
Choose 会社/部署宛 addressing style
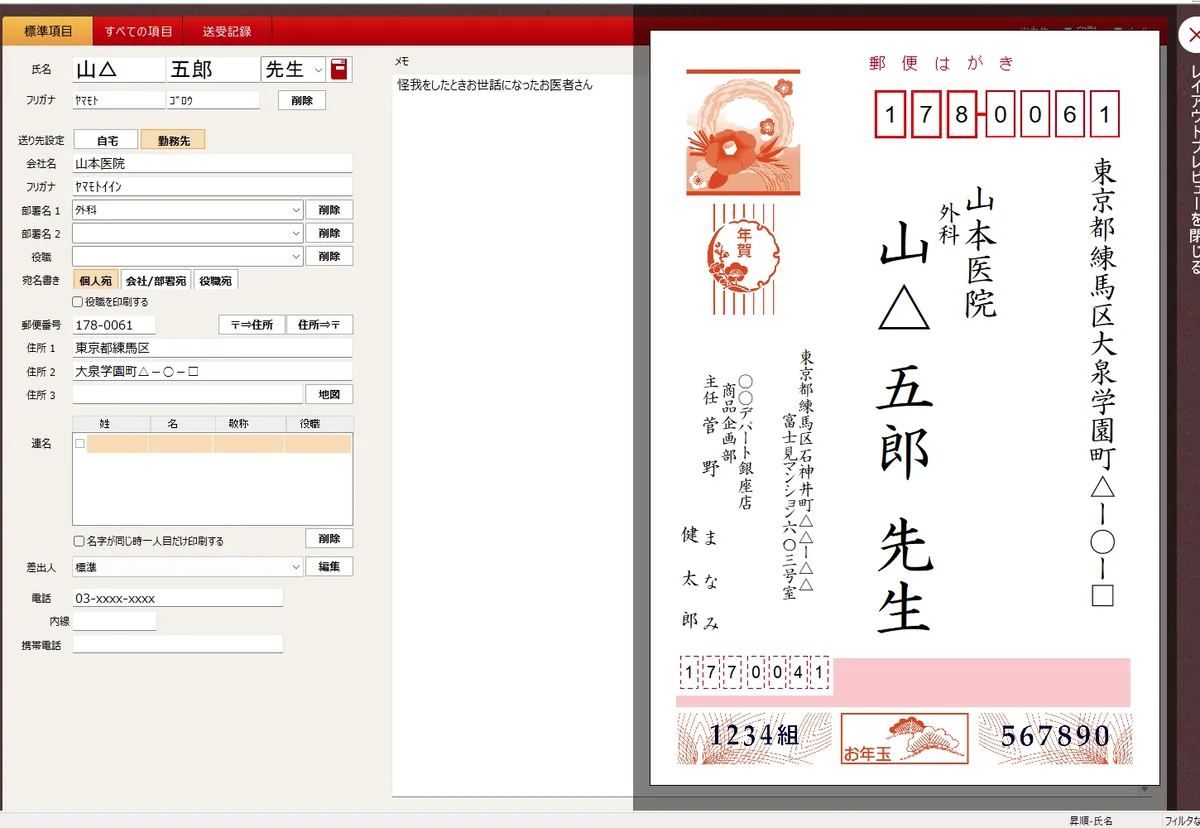coord(155,281)
